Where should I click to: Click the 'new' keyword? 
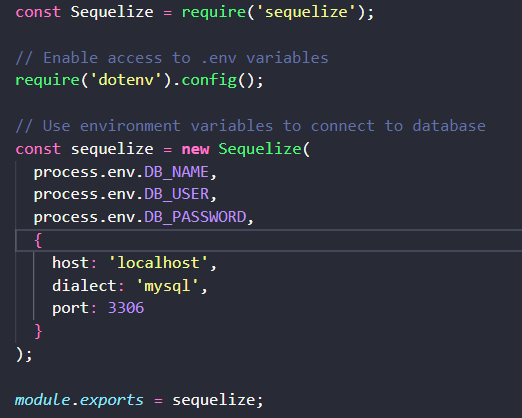tap(195, 149)
